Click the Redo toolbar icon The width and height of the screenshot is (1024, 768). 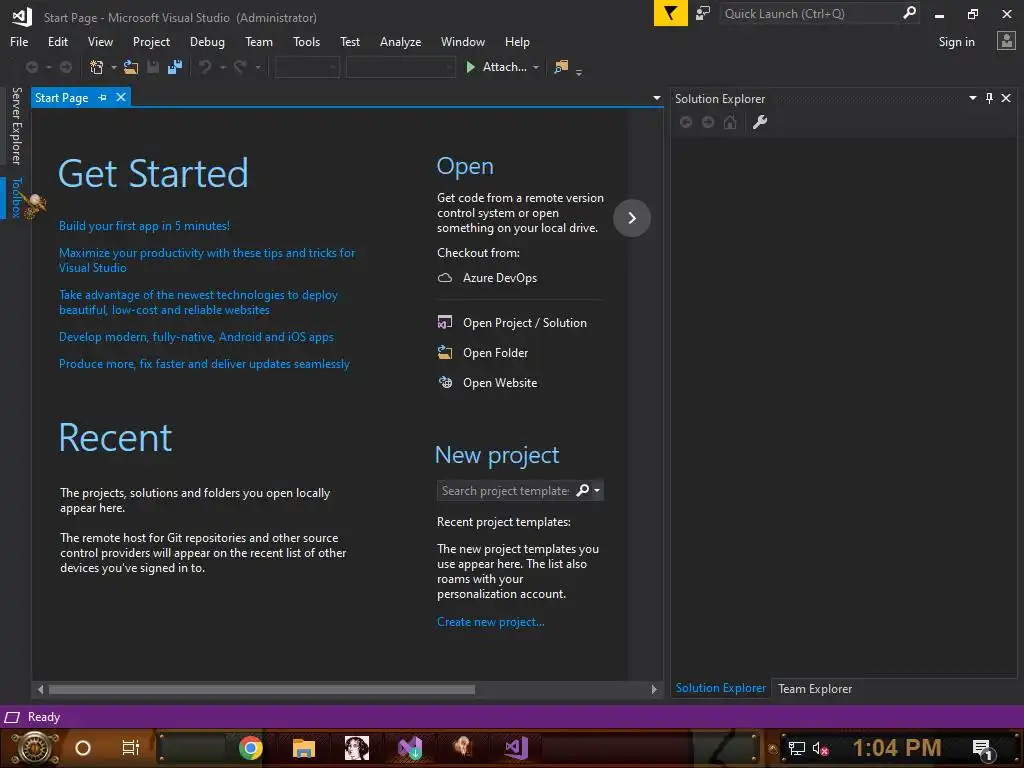tap(240, 67)
